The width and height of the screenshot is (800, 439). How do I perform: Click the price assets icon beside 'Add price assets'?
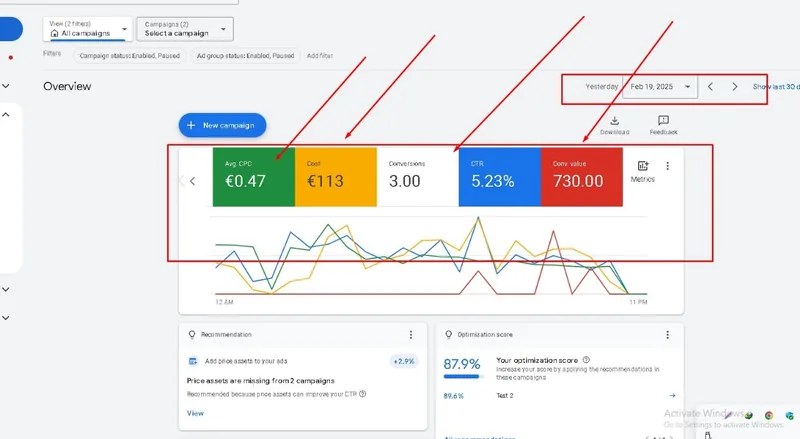click(x=193, y=361)
